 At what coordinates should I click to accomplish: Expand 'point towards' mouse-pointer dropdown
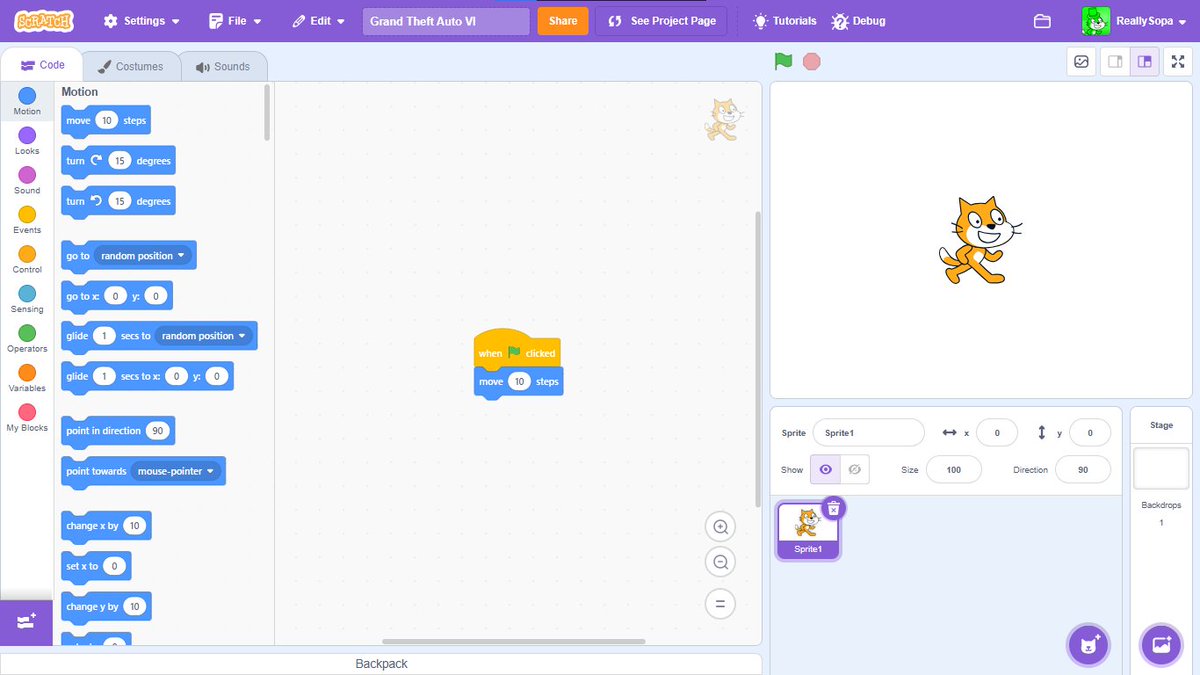(x=176, y=471)
